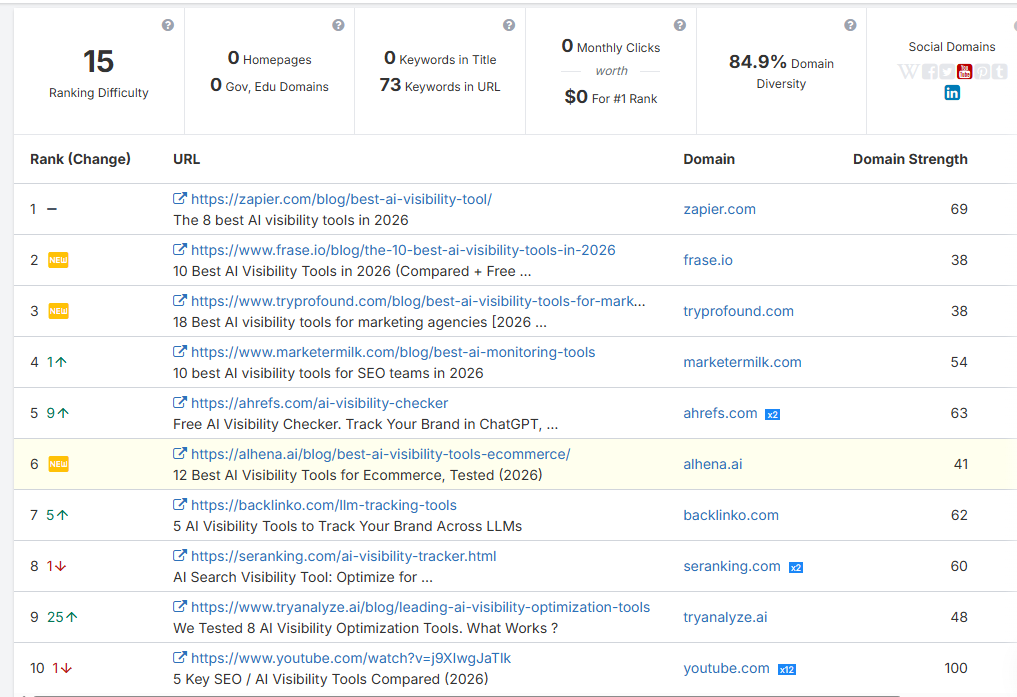Screen dimensions: 1017x697
Task: Click the domain strength 100 for youtube.com
Action: point(956,668)
